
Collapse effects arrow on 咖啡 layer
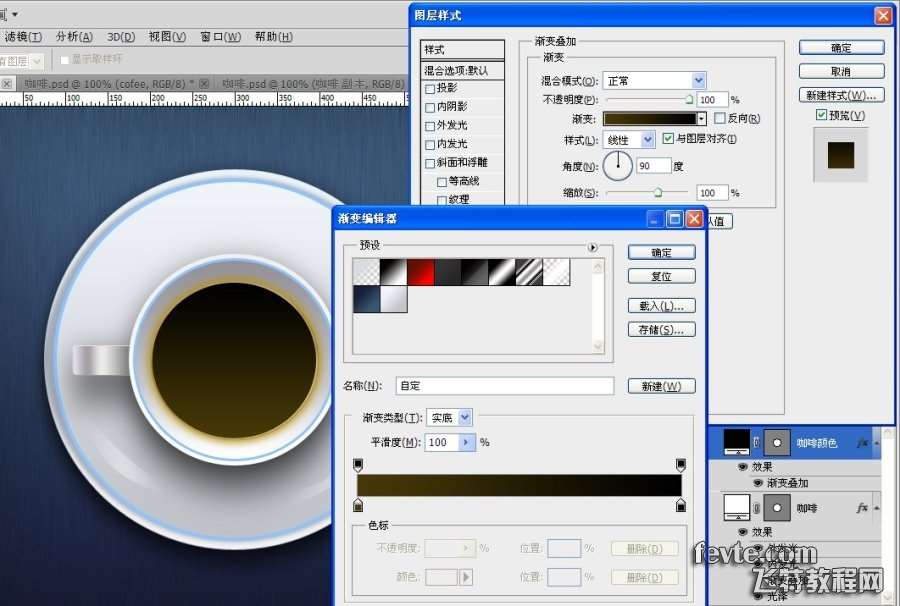pos(876,508)
